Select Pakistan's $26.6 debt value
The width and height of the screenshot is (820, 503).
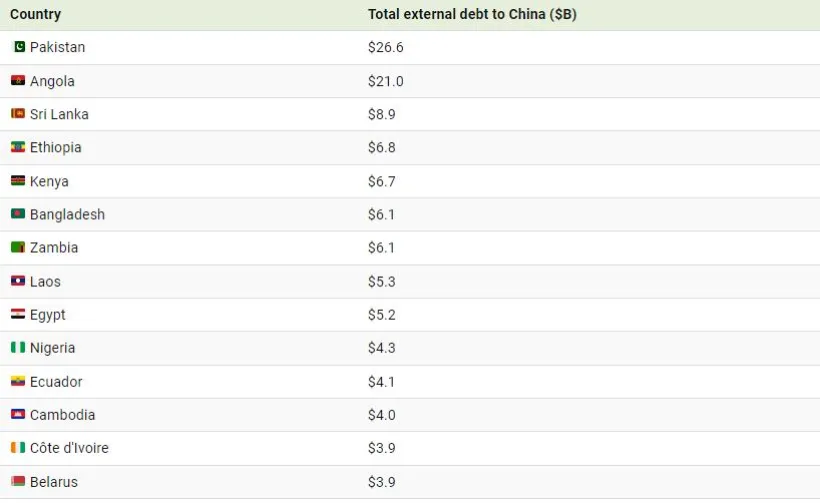(385, 47)
